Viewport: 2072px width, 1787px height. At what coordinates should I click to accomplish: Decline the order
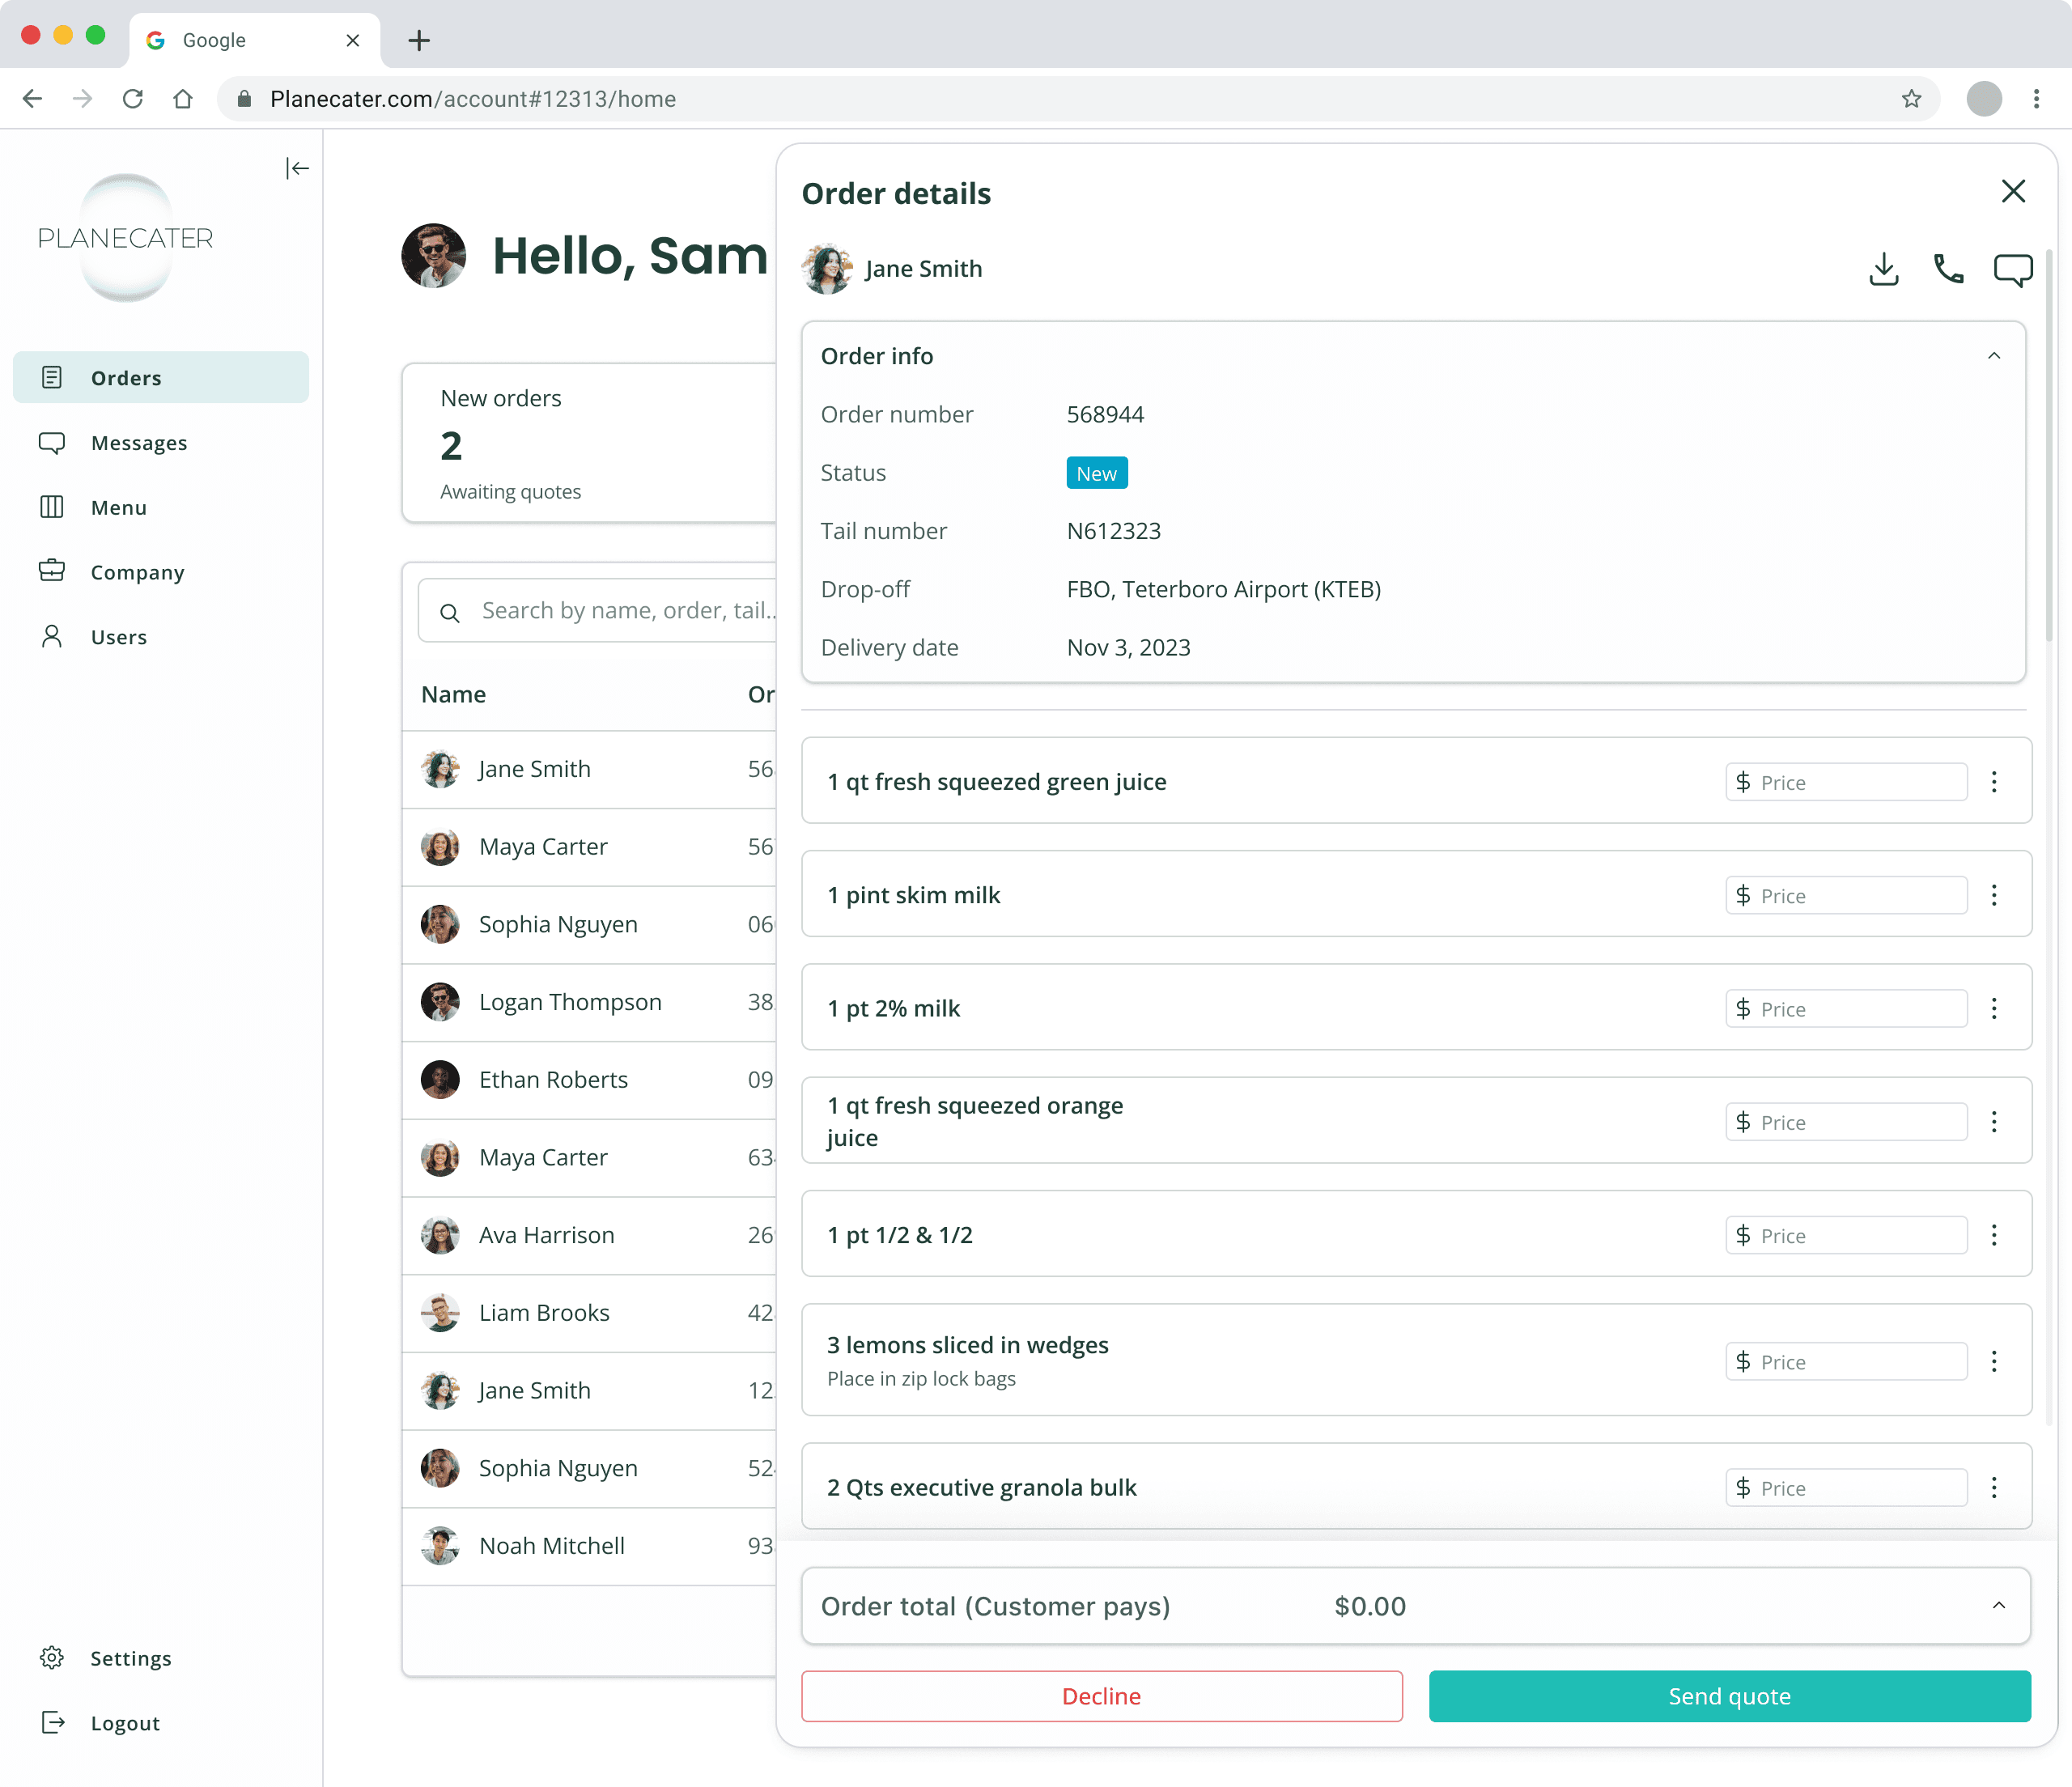coord(1101,1696)
